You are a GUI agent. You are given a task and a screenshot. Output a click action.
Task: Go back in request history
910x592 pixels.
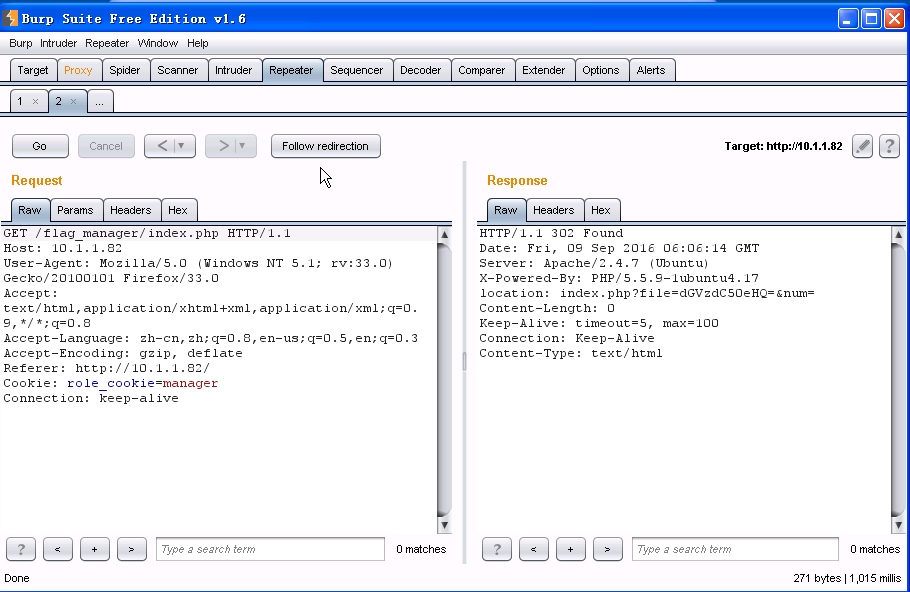162,146
